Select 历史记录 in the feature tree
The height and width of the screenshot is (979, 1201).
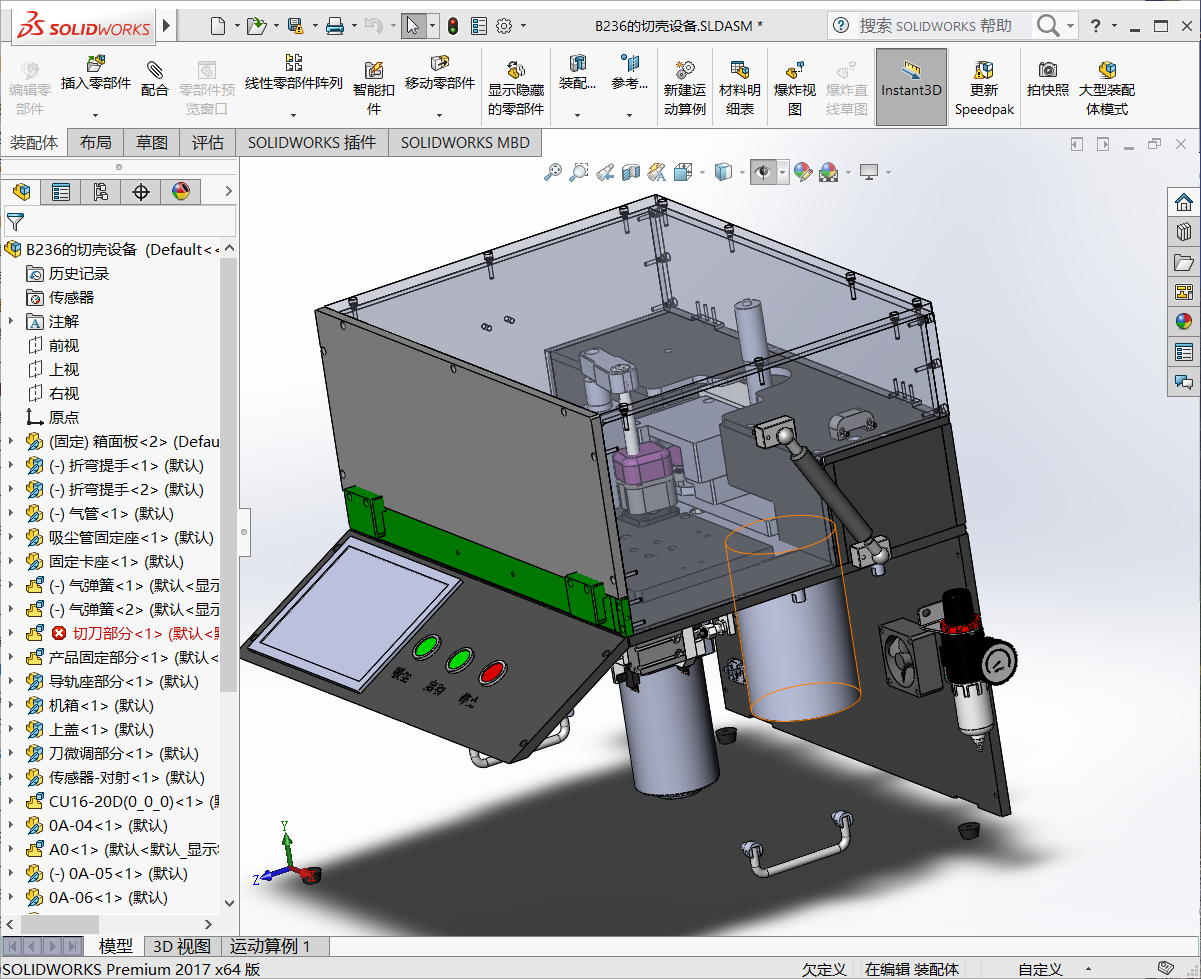coord(78,274)
